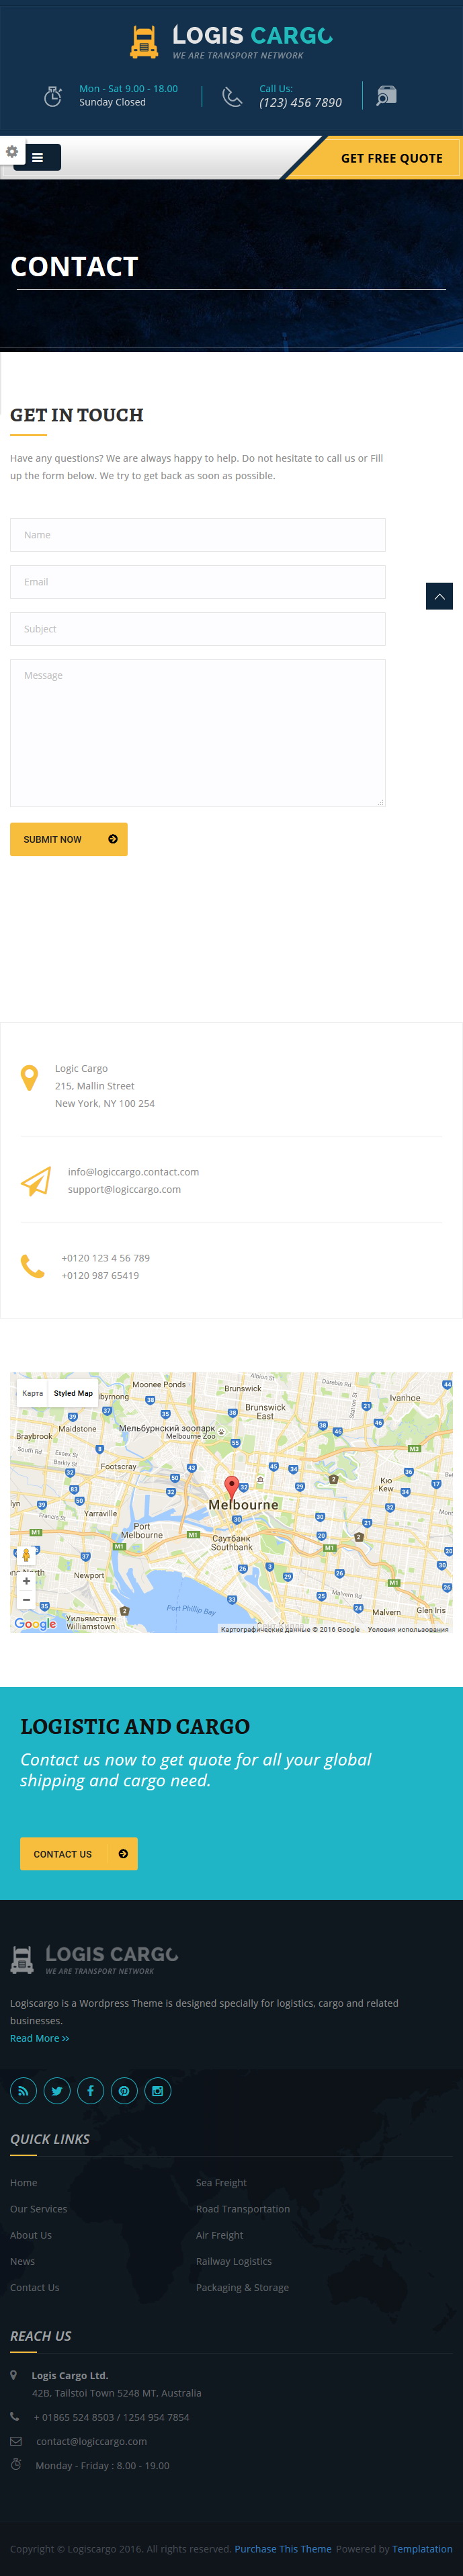The height and width of the screenshot is (2576, 463).
Task: Follow the Read More footer link
Action: [40, 2038]
